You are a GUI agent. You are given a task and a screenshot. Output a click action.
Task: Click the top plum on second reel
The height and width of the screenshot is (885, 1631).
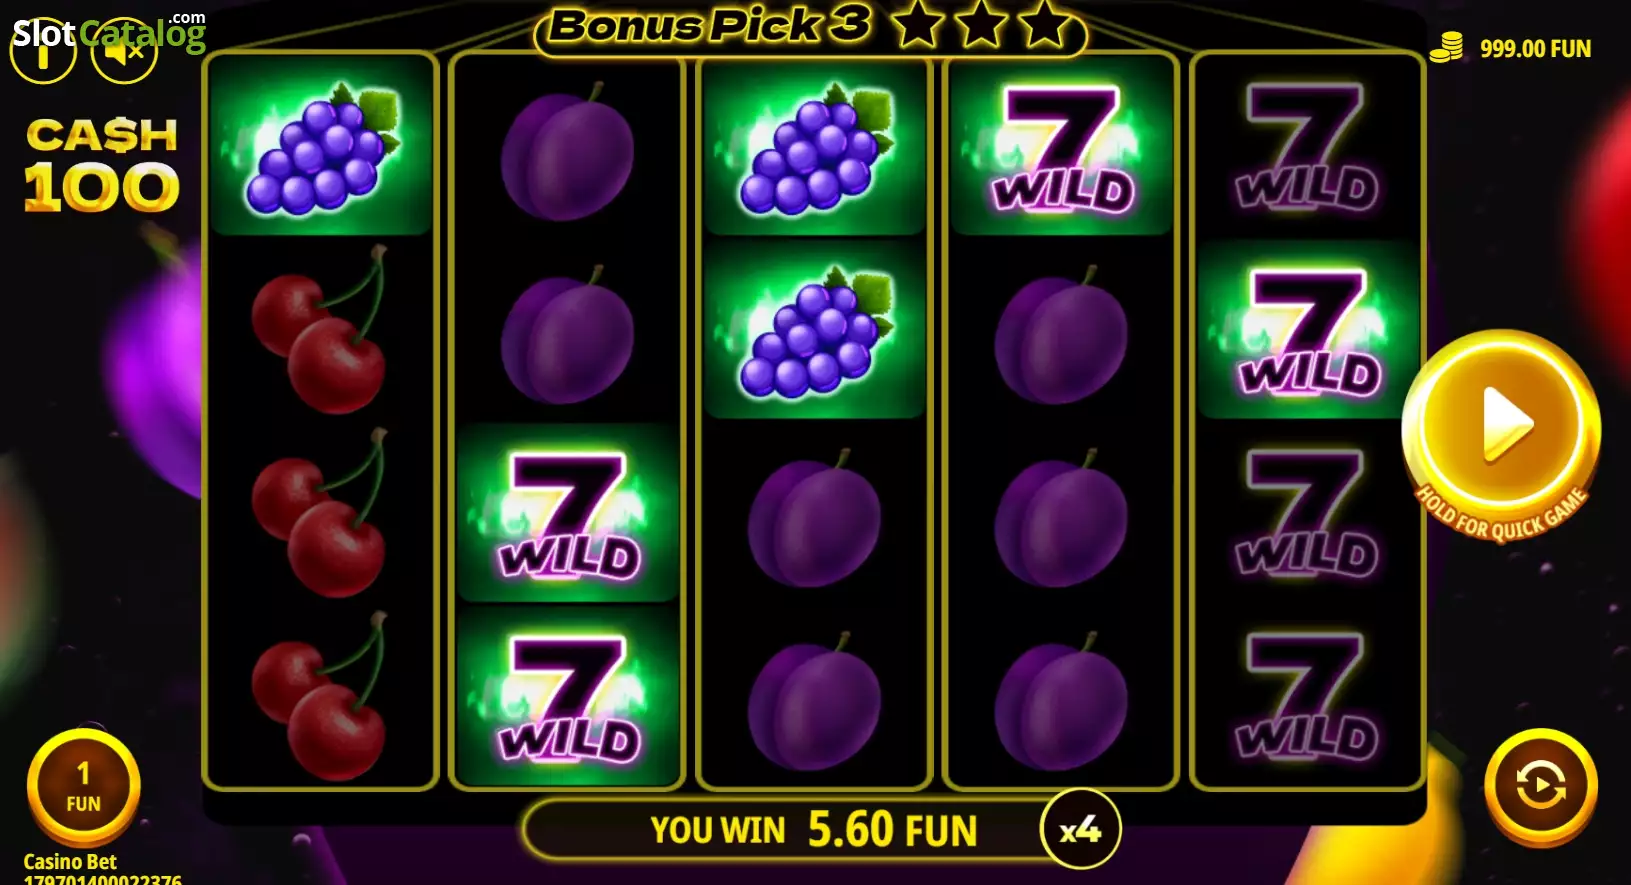pos(567,152)
